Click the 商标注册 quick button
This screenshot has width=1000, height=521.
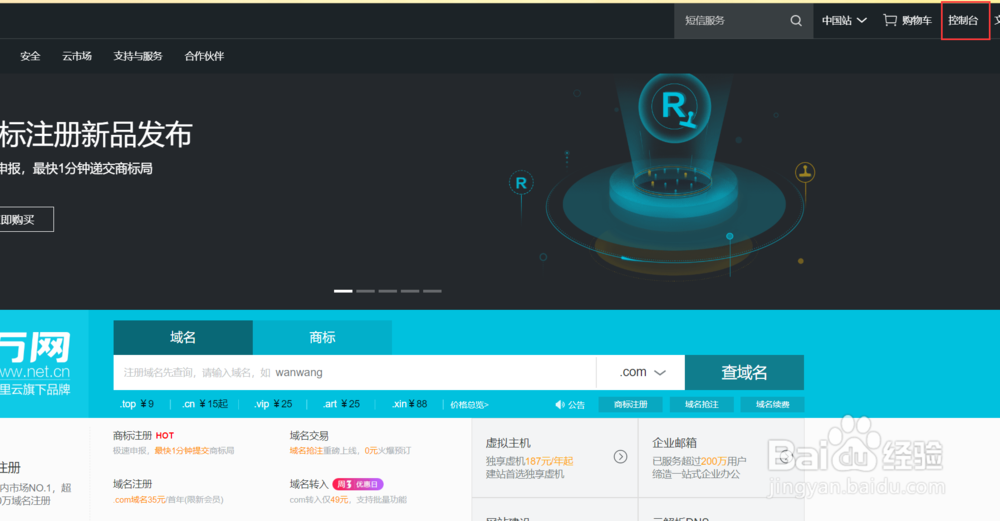point(630,404)
